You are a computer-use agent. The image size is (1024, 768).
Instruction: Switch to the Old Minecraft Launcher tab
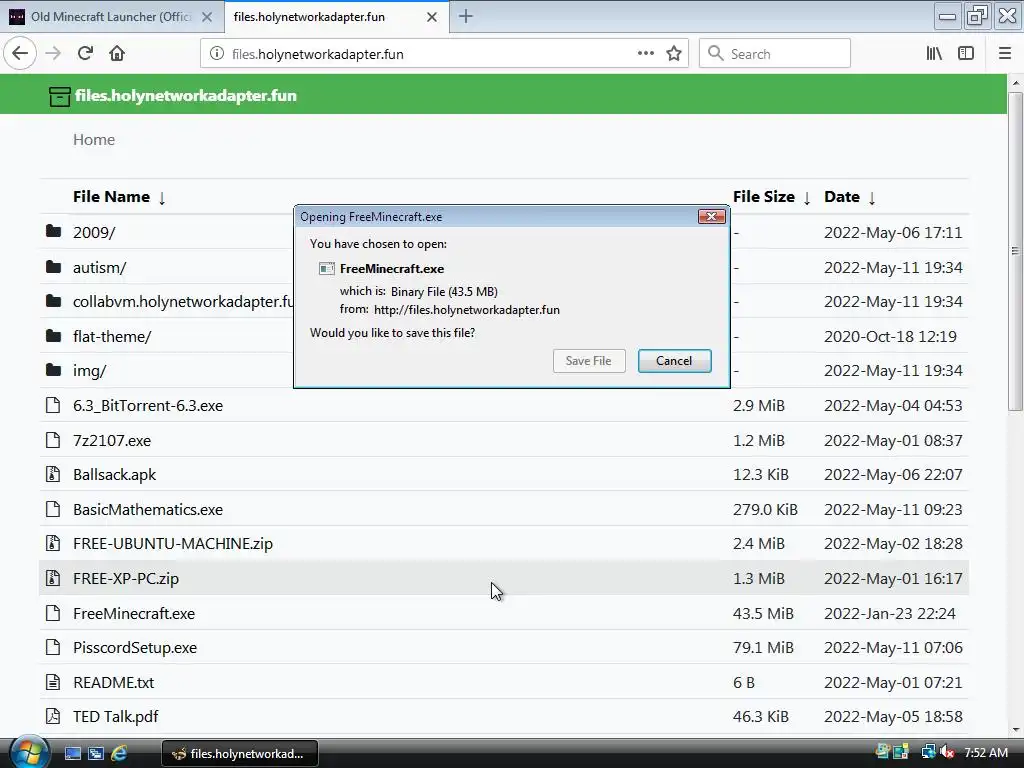[111, 17]
